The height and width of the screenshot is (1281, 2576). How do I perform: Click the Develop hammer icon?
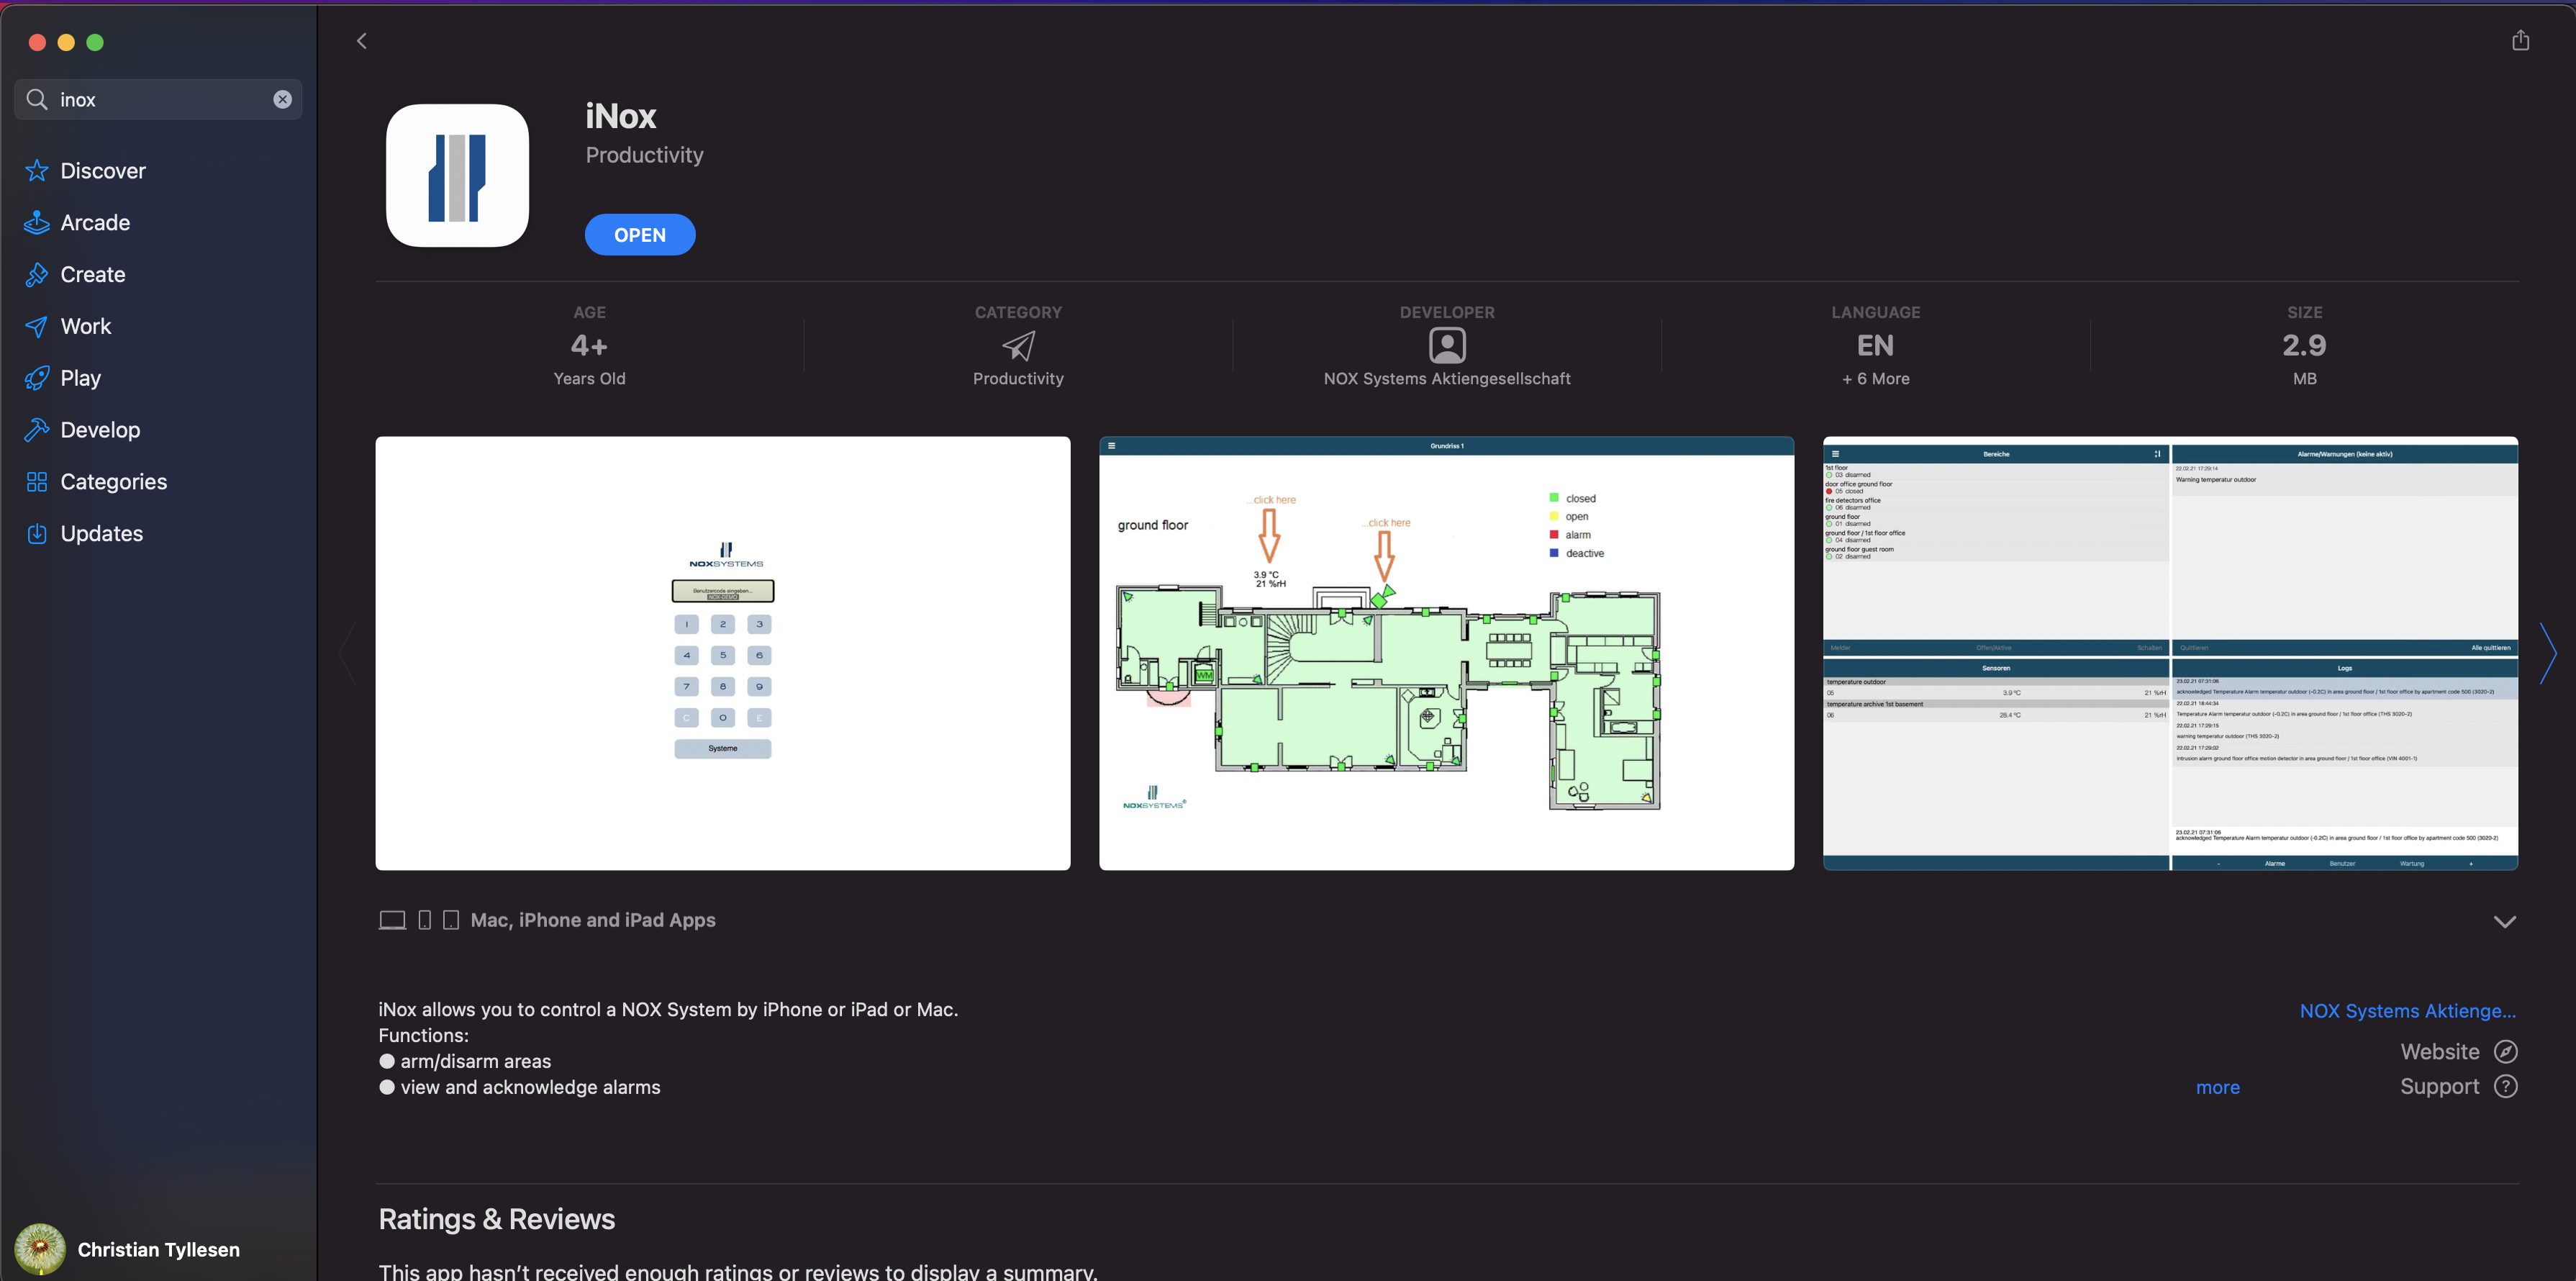click(37, 430)
